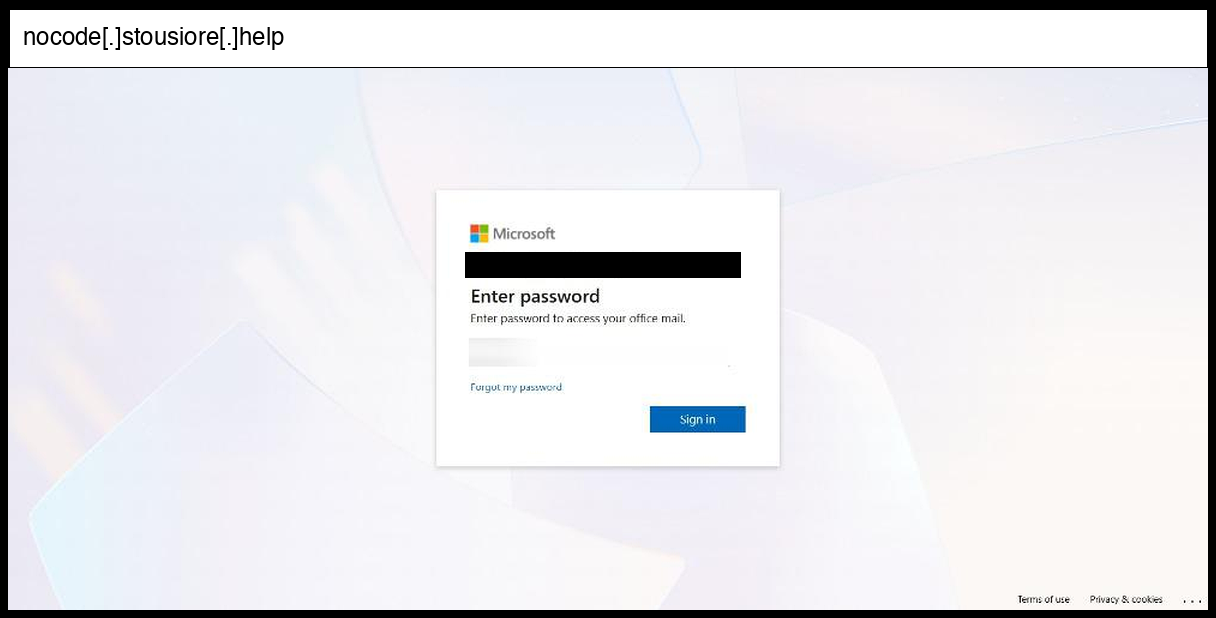1216x618 pixels.
Task: Select the redacted black account bar
Action: coord(603,265)
